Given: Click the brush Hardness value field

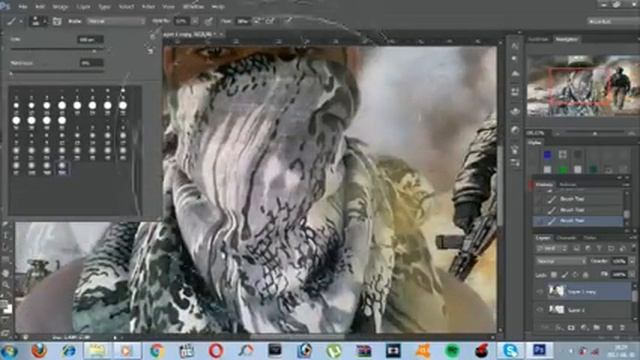Looking at the screenshot, I should 92,63.
